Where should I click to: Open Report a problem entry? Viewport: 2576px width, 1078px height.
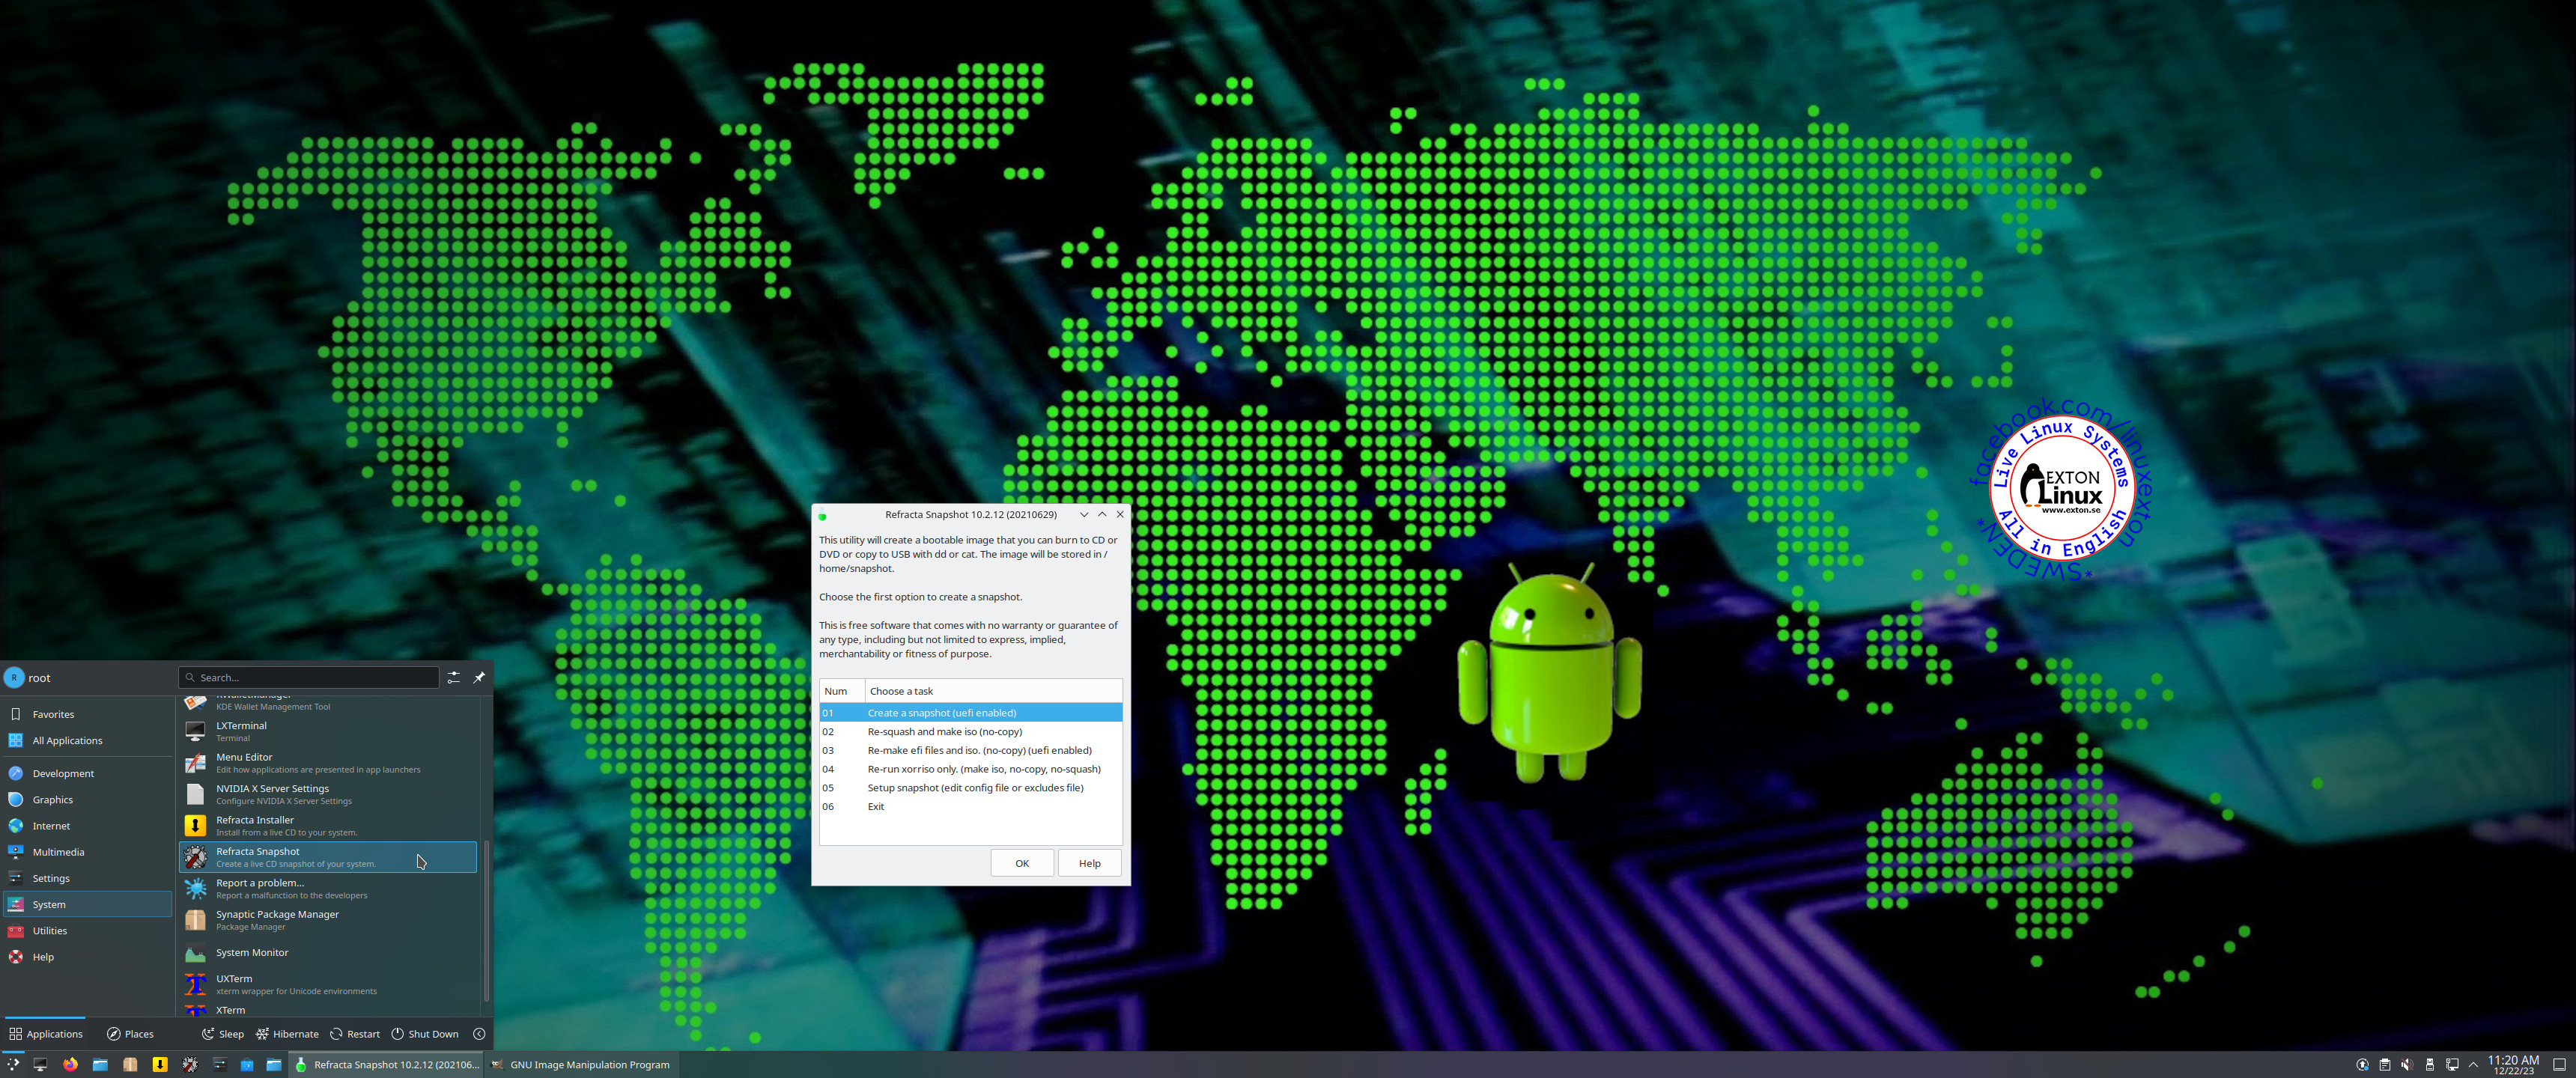click(x=328, y=888)
